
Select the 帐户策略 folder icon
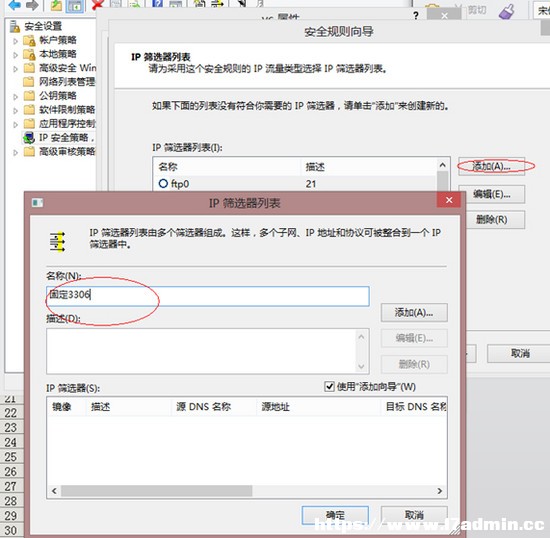point(29,40)
